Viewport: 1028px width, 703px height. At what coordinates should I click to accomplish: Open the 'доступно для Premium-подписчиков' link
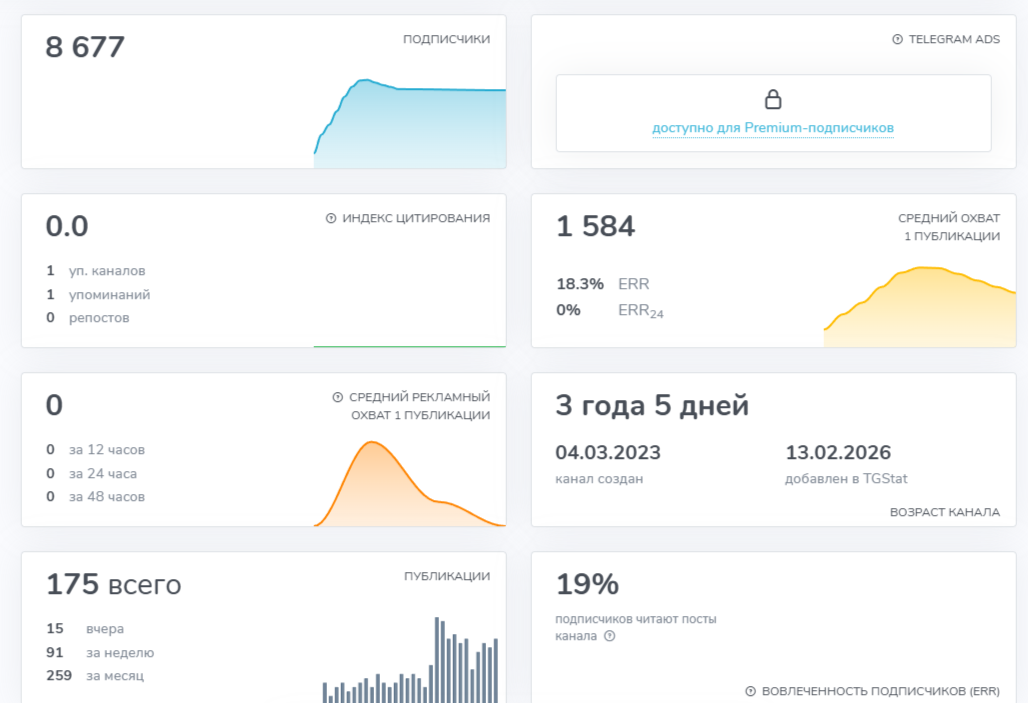click(773, 128)
